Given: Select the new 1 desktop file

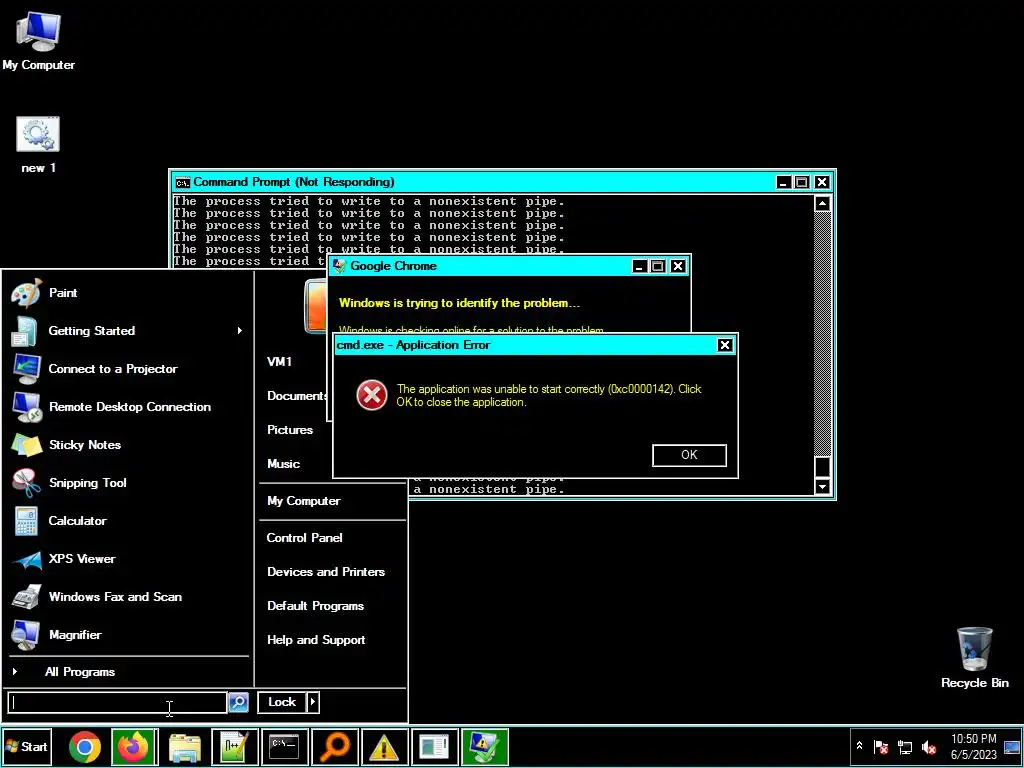Looking at the screenshot, I should [x=38, y=145].
